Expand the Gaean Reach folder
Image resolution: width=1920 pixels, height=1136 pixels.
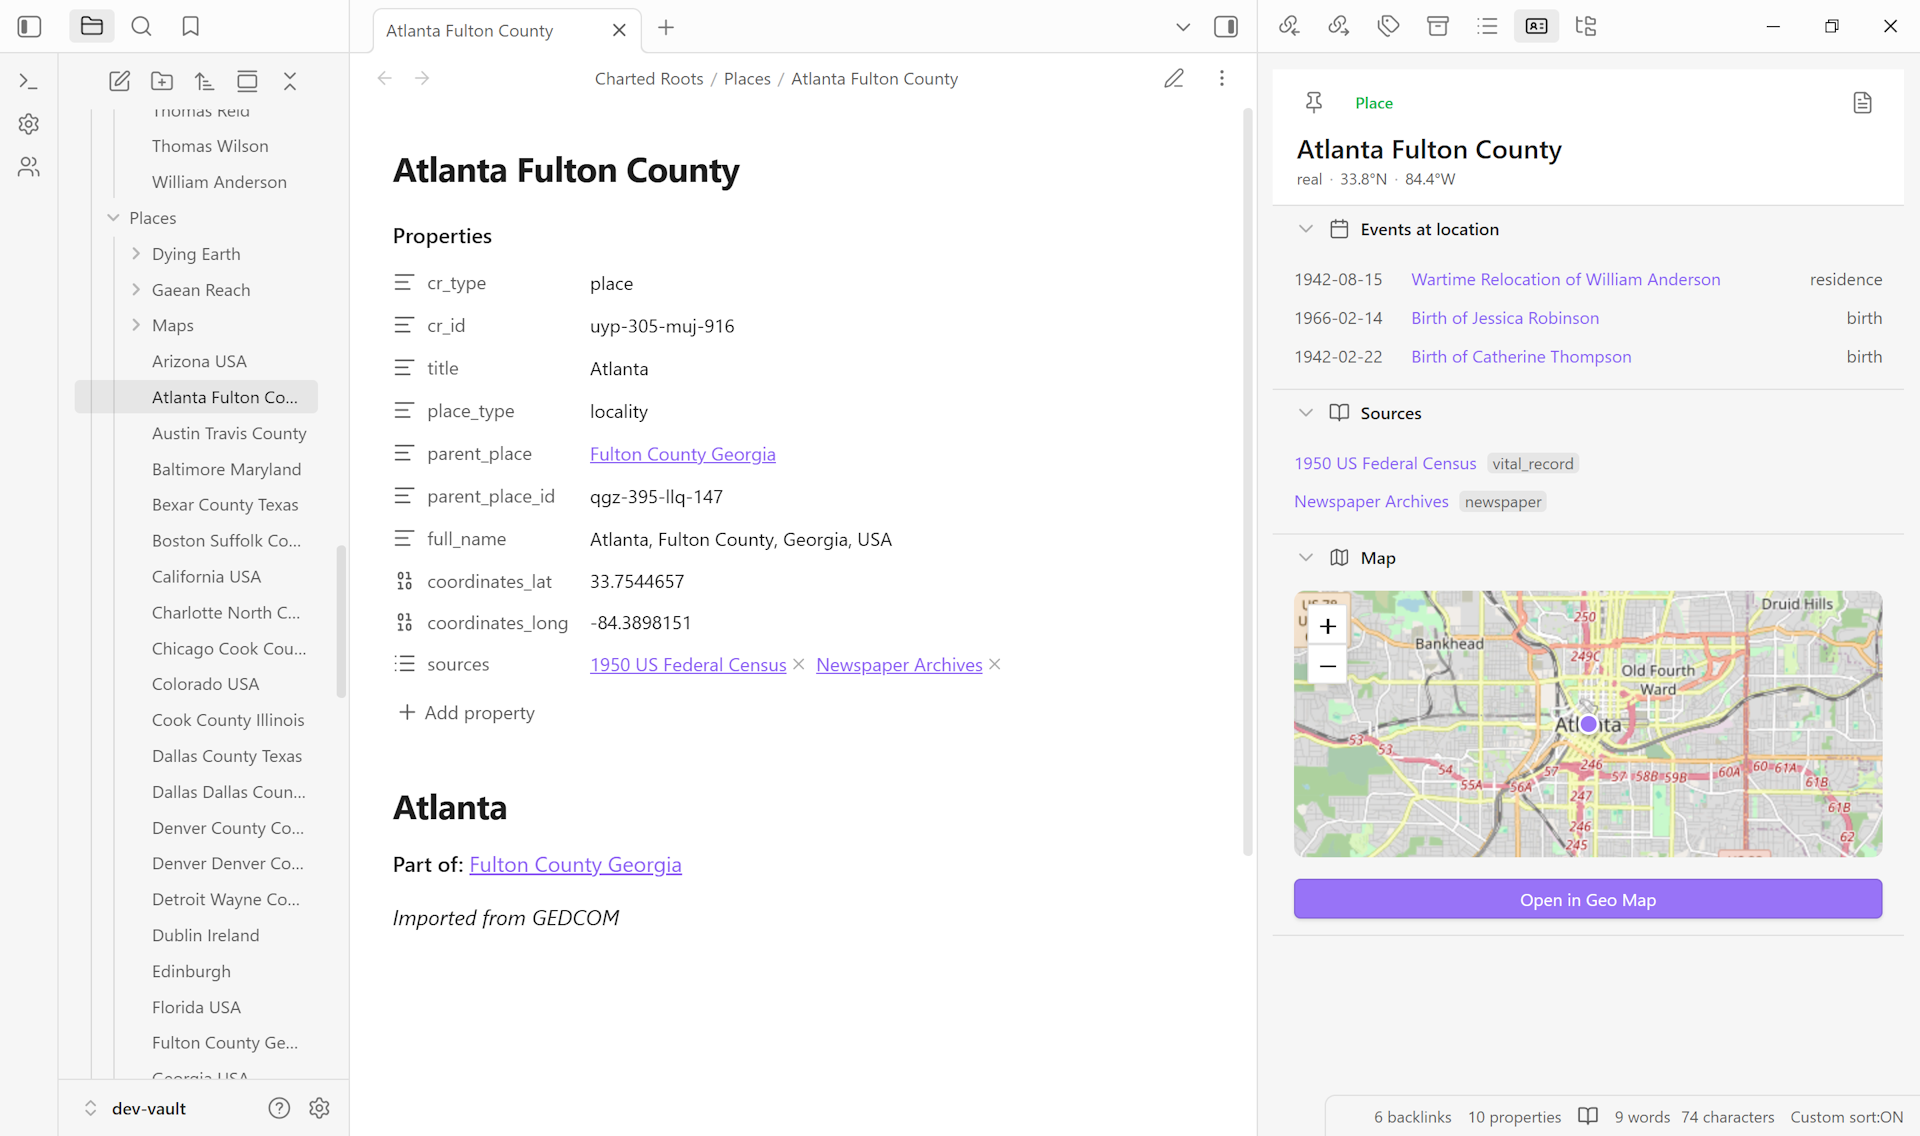(136, 290)
